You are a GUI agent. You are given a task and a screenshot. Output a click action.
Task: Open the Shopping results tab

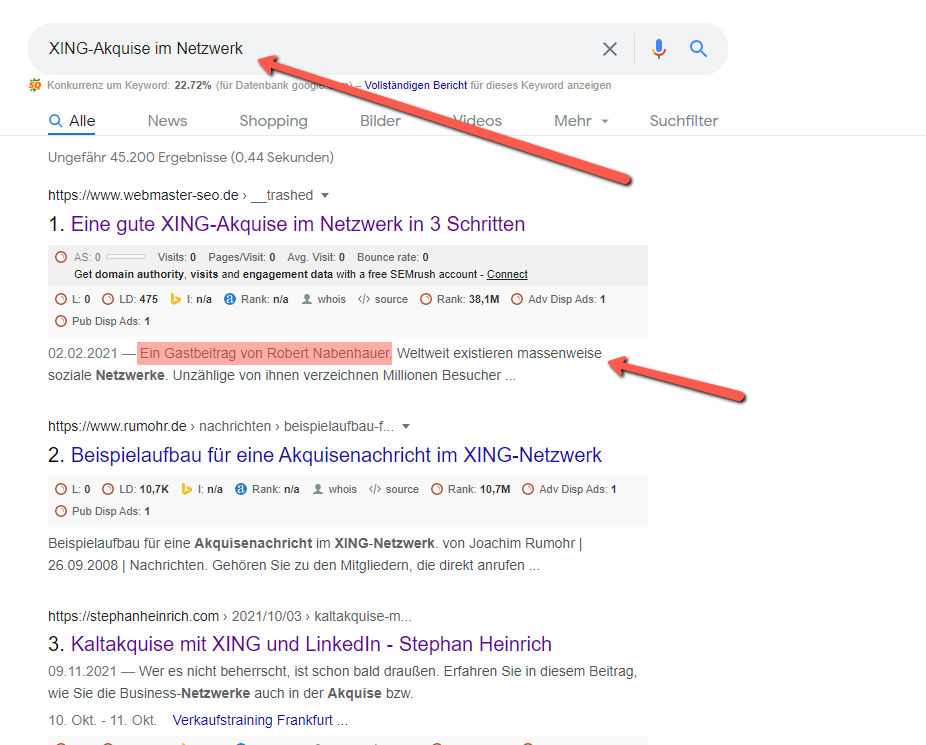[x=273, y=121]
